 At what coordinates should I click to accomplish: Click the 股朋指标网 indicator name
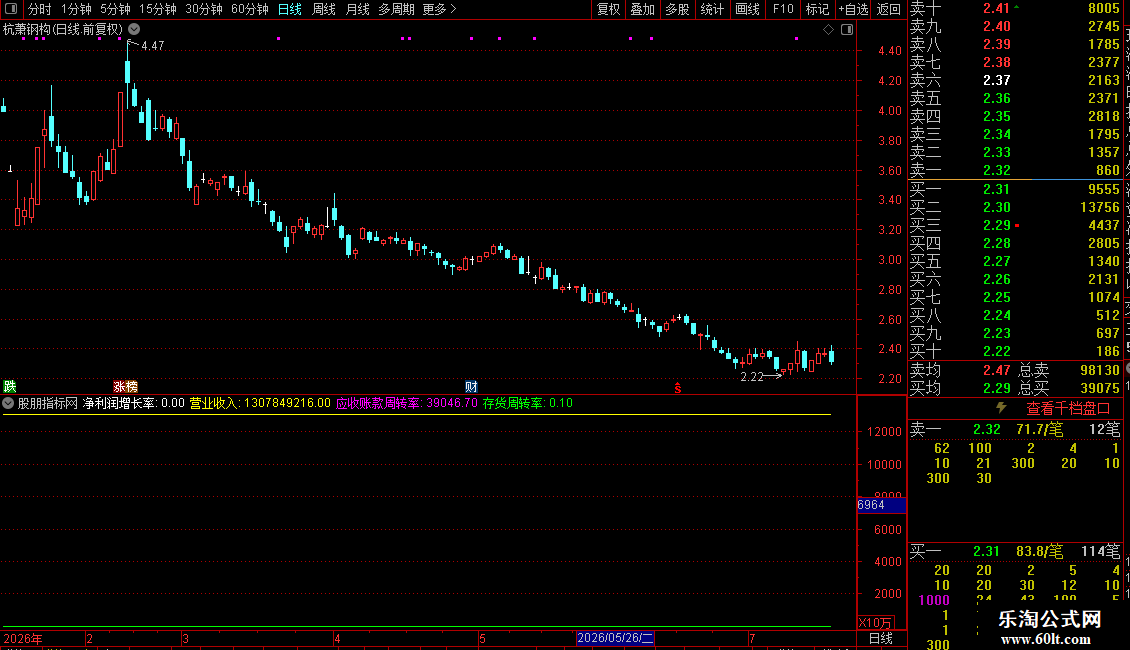point(48,404)
